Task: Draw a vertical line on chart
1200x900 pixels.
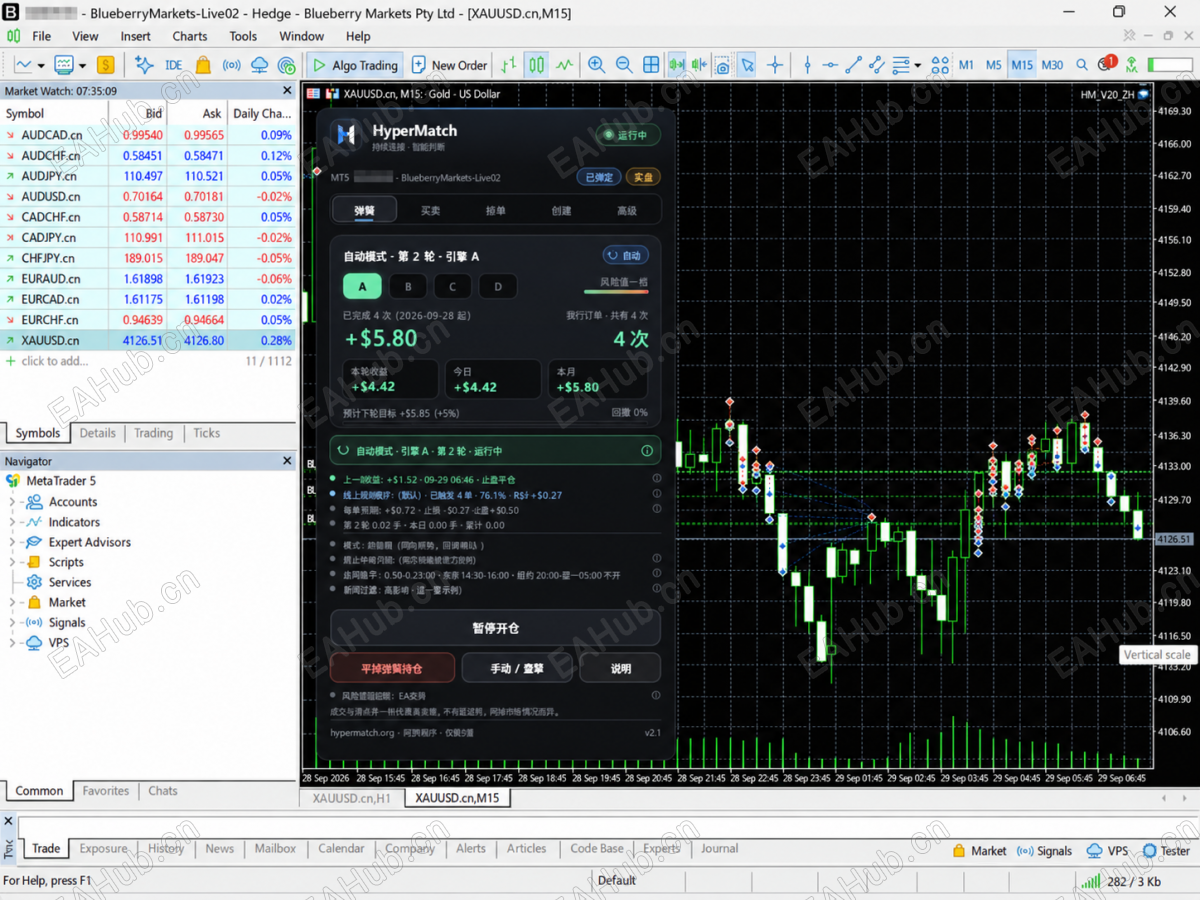Action: (x=807, y=65)
